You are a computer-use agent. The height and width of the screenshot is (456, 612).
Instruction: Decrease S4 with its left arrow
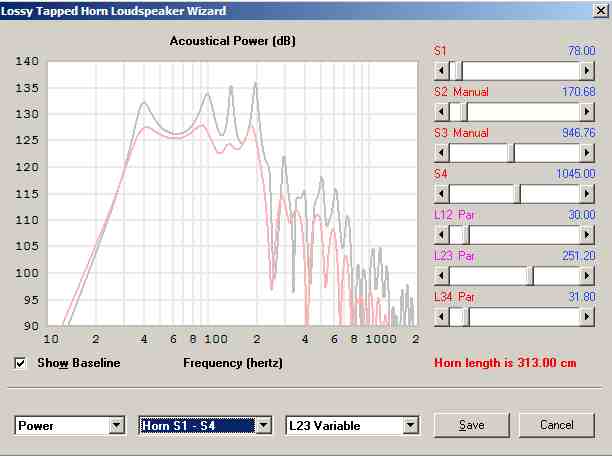tap(441, 194)
